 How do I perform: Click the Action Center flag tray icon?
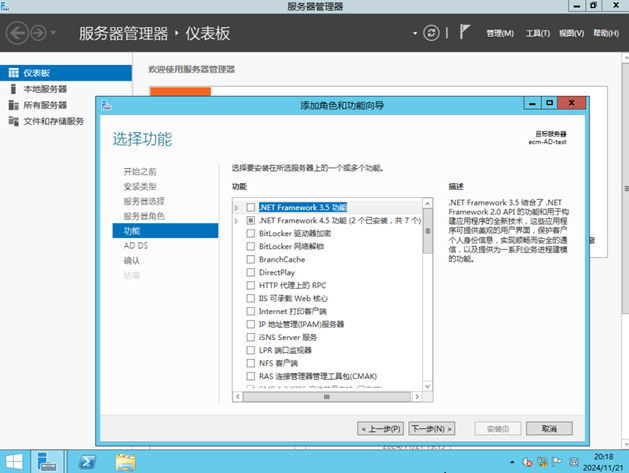point(557,462)
